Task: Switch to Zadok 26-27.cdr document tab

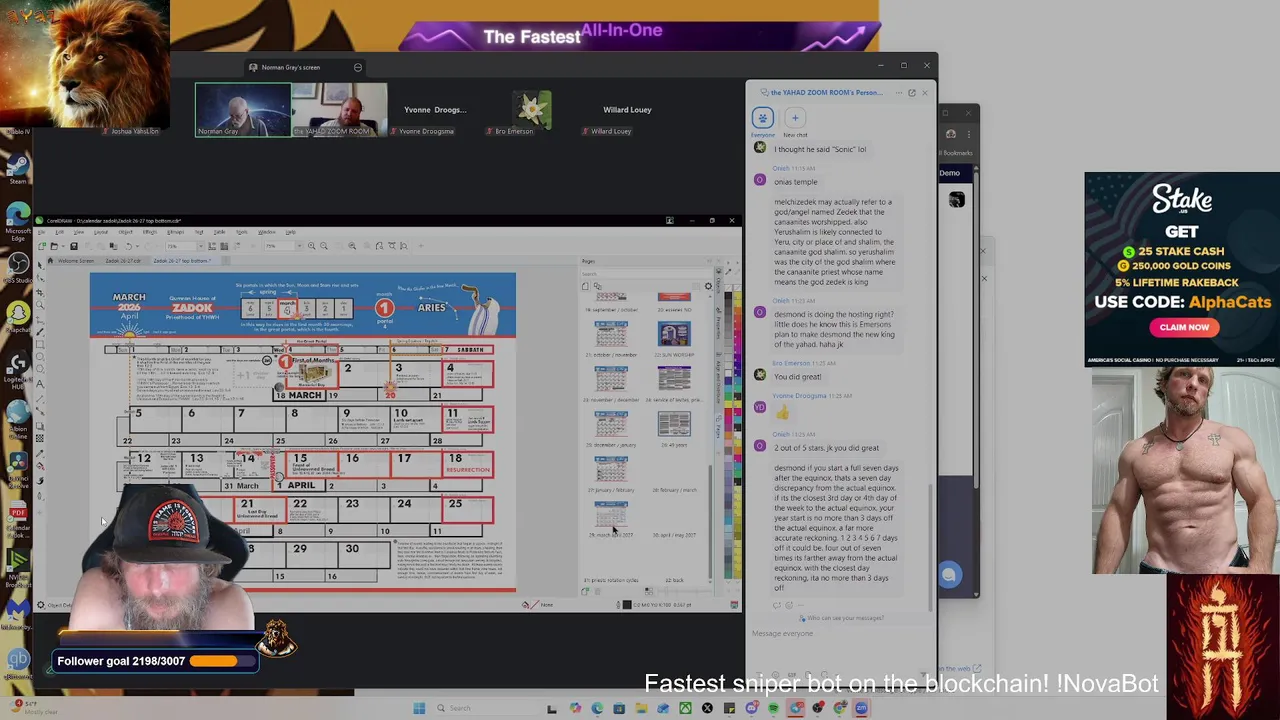Action: tap(123, 261)
